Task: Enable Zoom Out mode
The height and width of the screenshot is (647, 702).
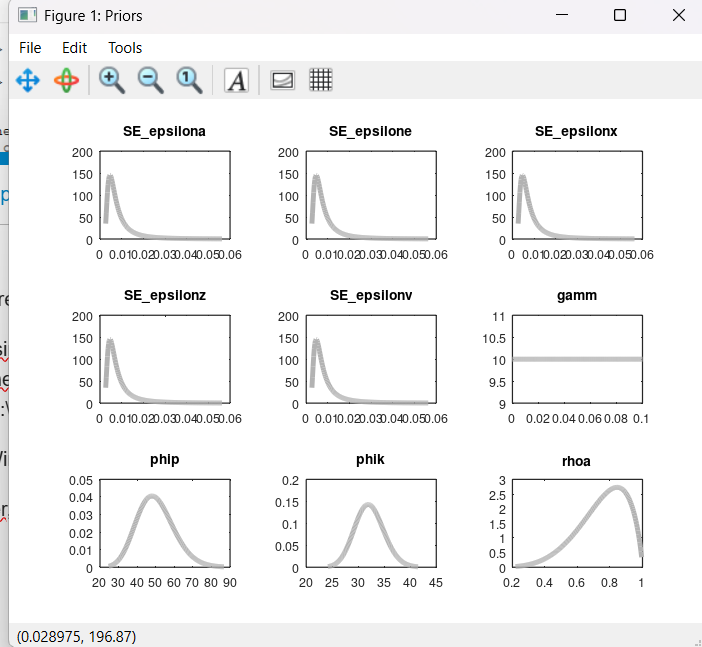Action: pyautogui.click(x=150, y=80)
